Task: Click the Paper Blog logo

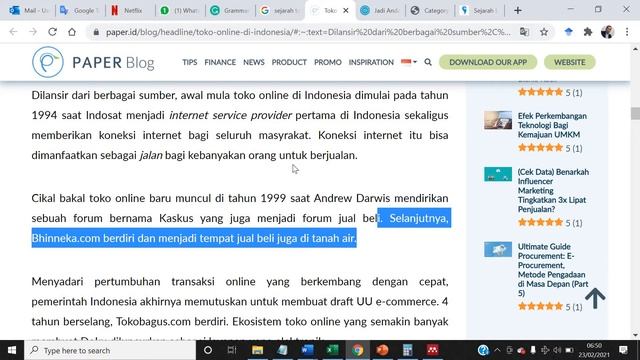Action: click(93, 62)
